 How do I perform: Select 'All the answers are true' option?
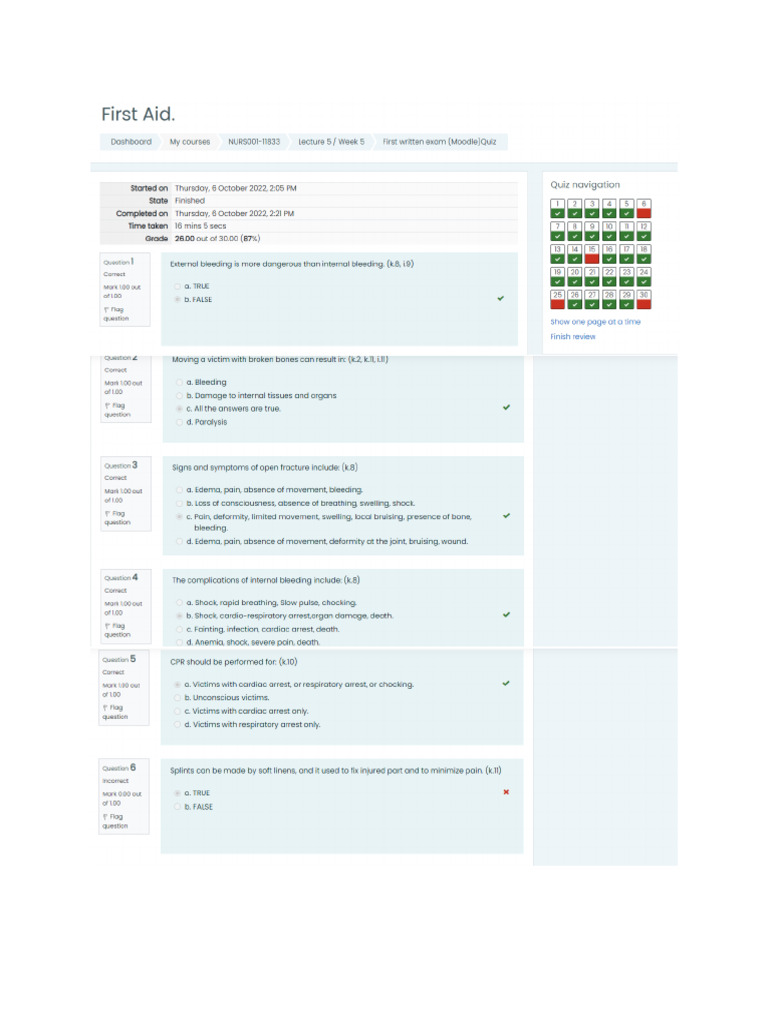180,409
